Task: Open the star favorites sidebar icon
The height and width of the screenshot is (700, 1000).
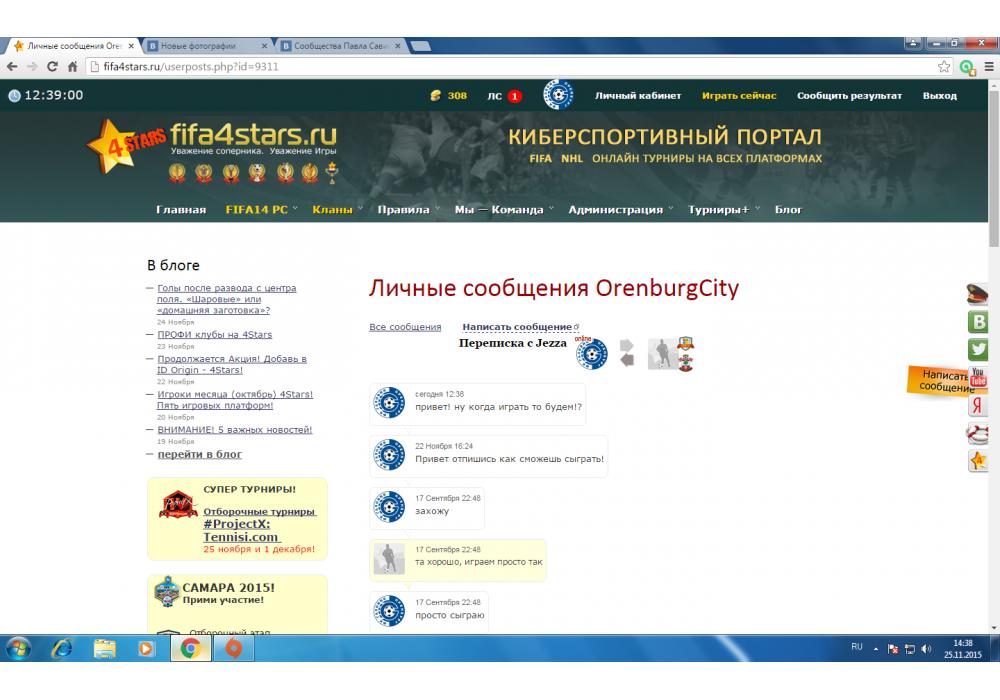Action: (x=978, y=460)
